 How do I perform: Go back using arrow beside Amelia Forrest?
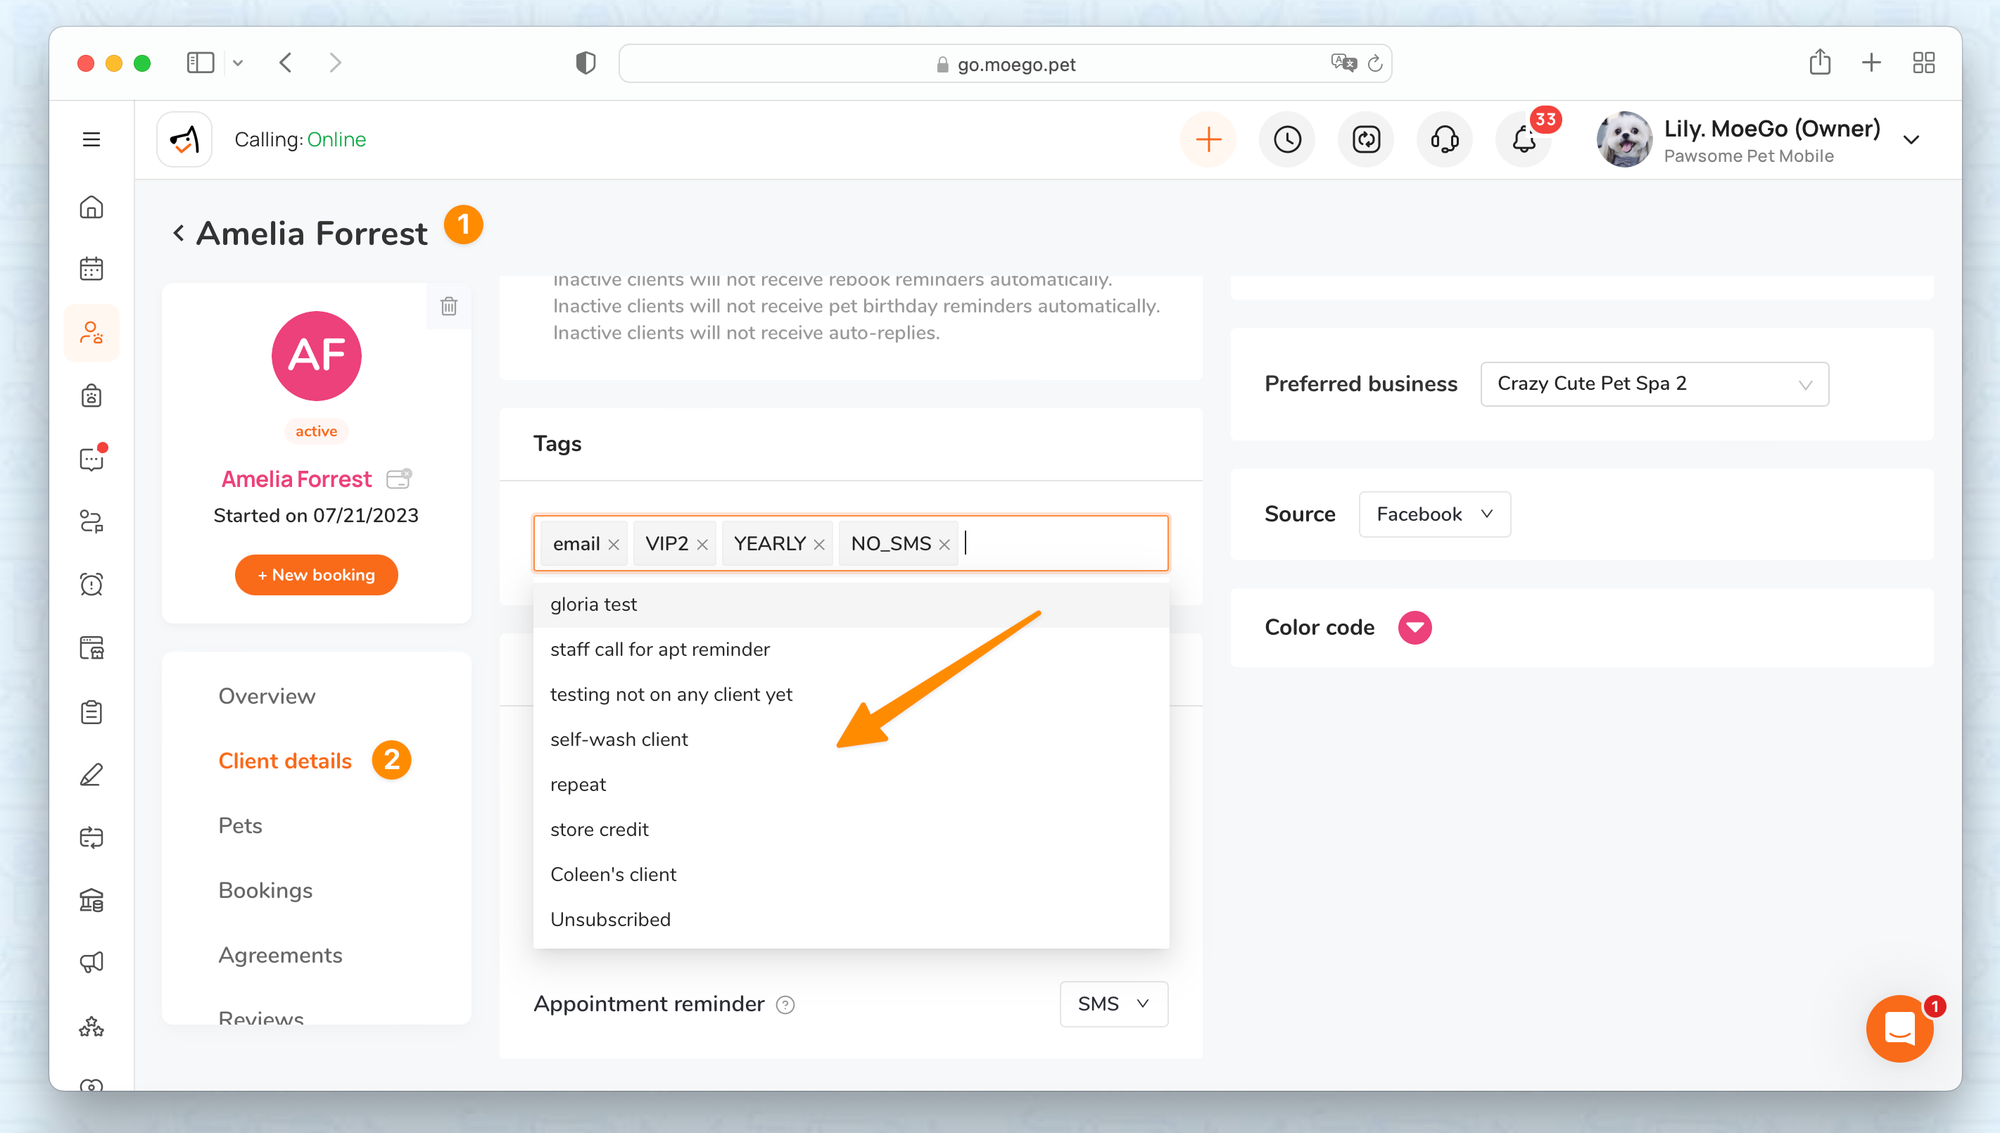(178, 233)
